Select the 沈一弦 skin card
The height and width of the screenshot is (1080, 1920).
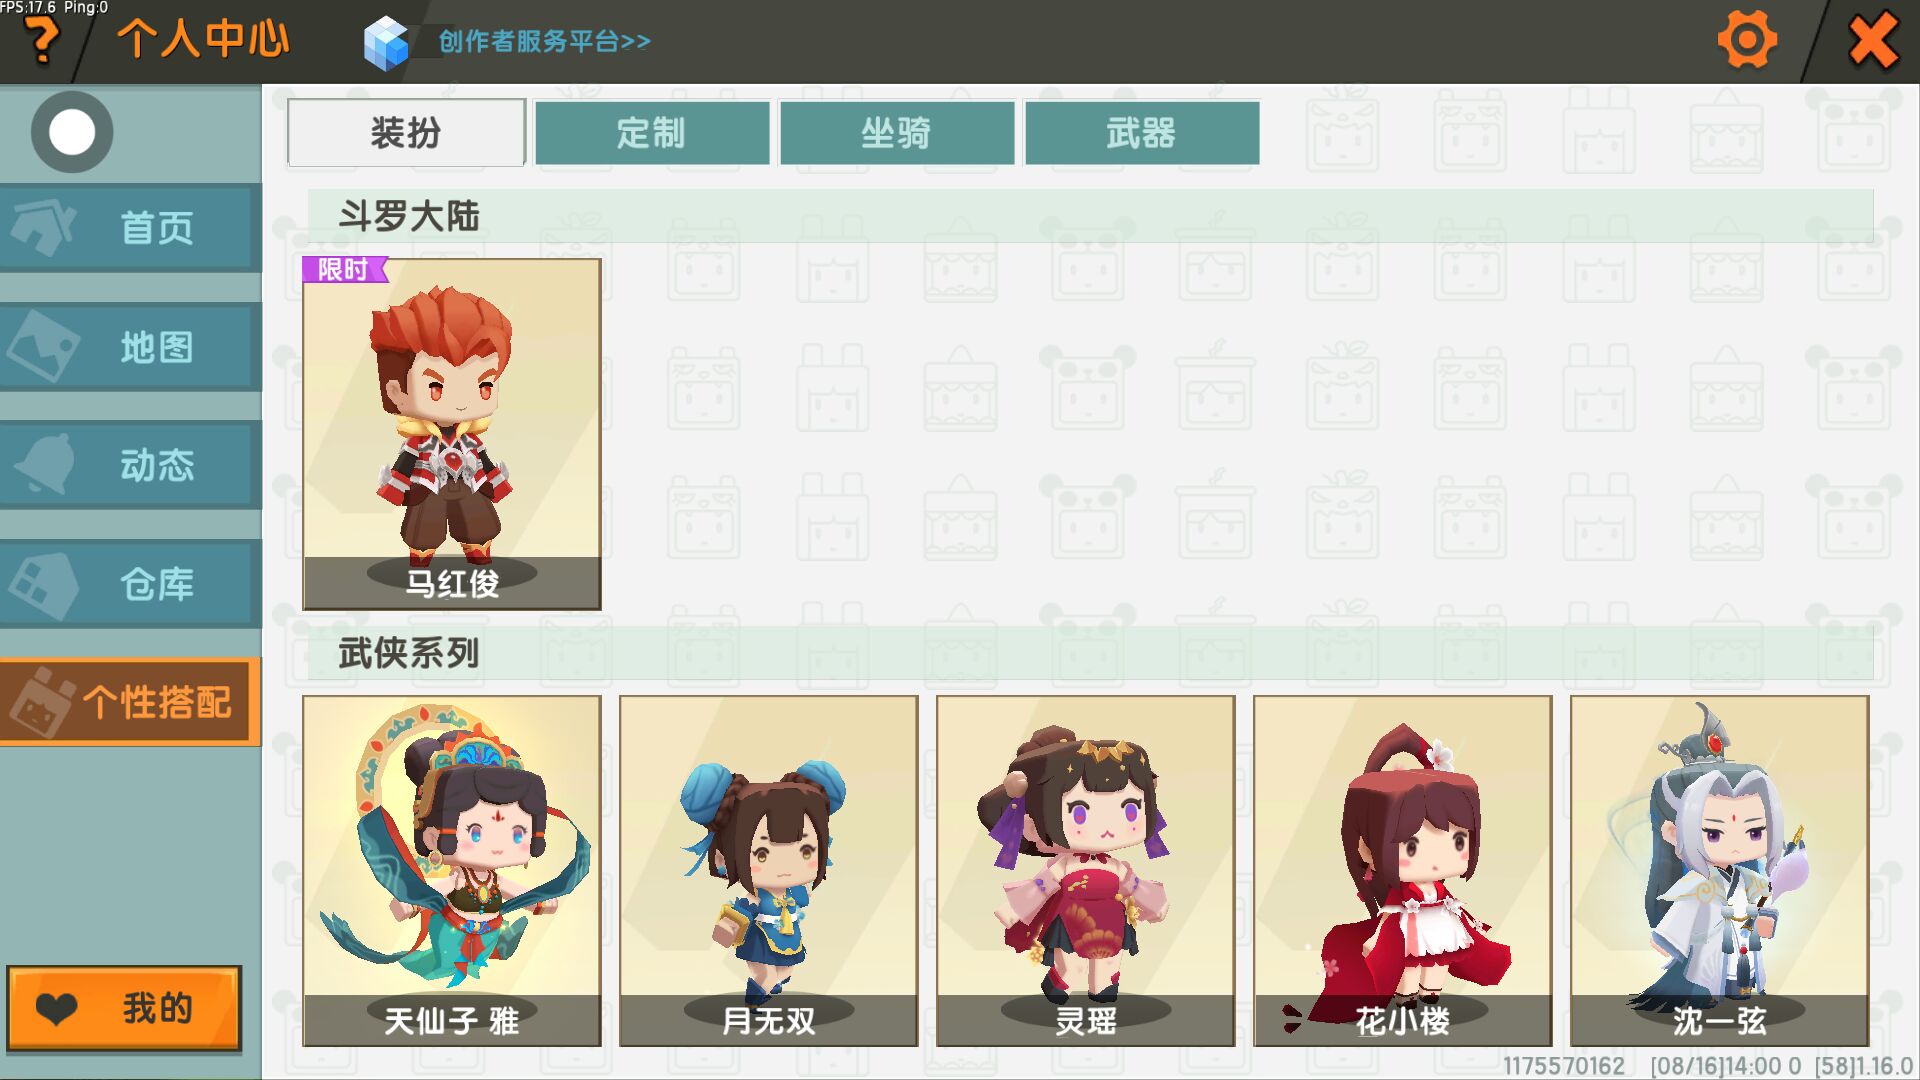(x=1719, y=871)
